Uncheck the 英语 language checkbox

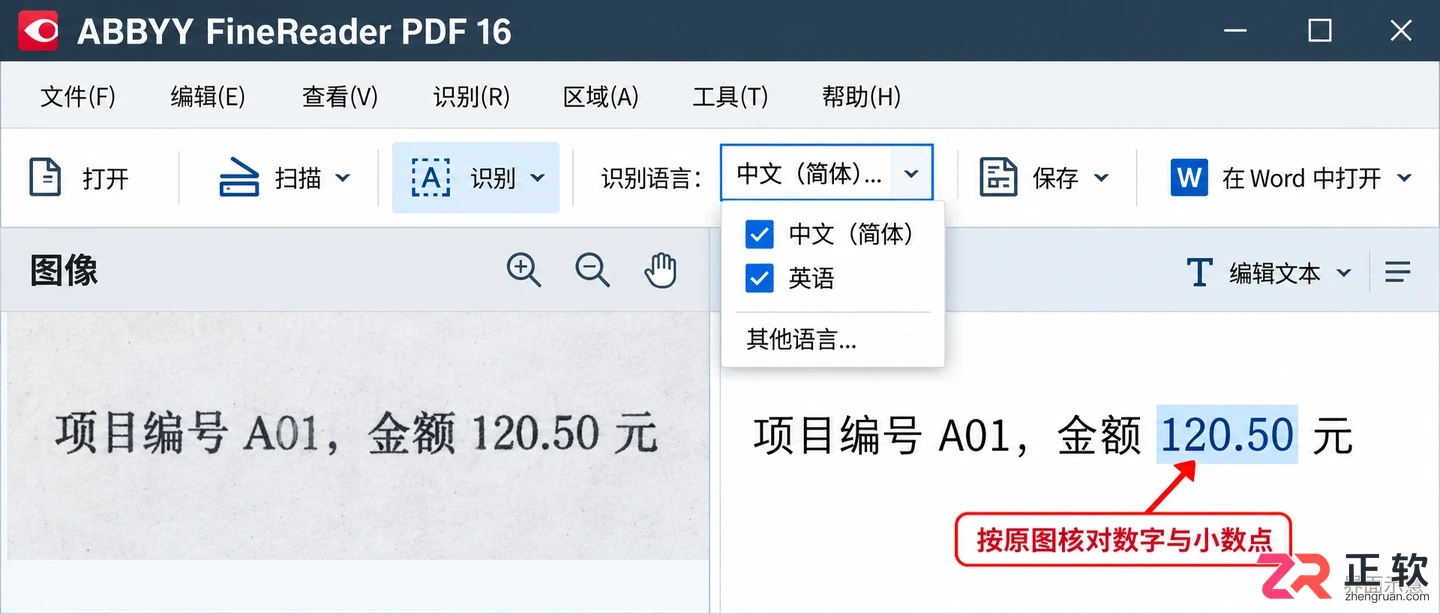click(759, 278)
